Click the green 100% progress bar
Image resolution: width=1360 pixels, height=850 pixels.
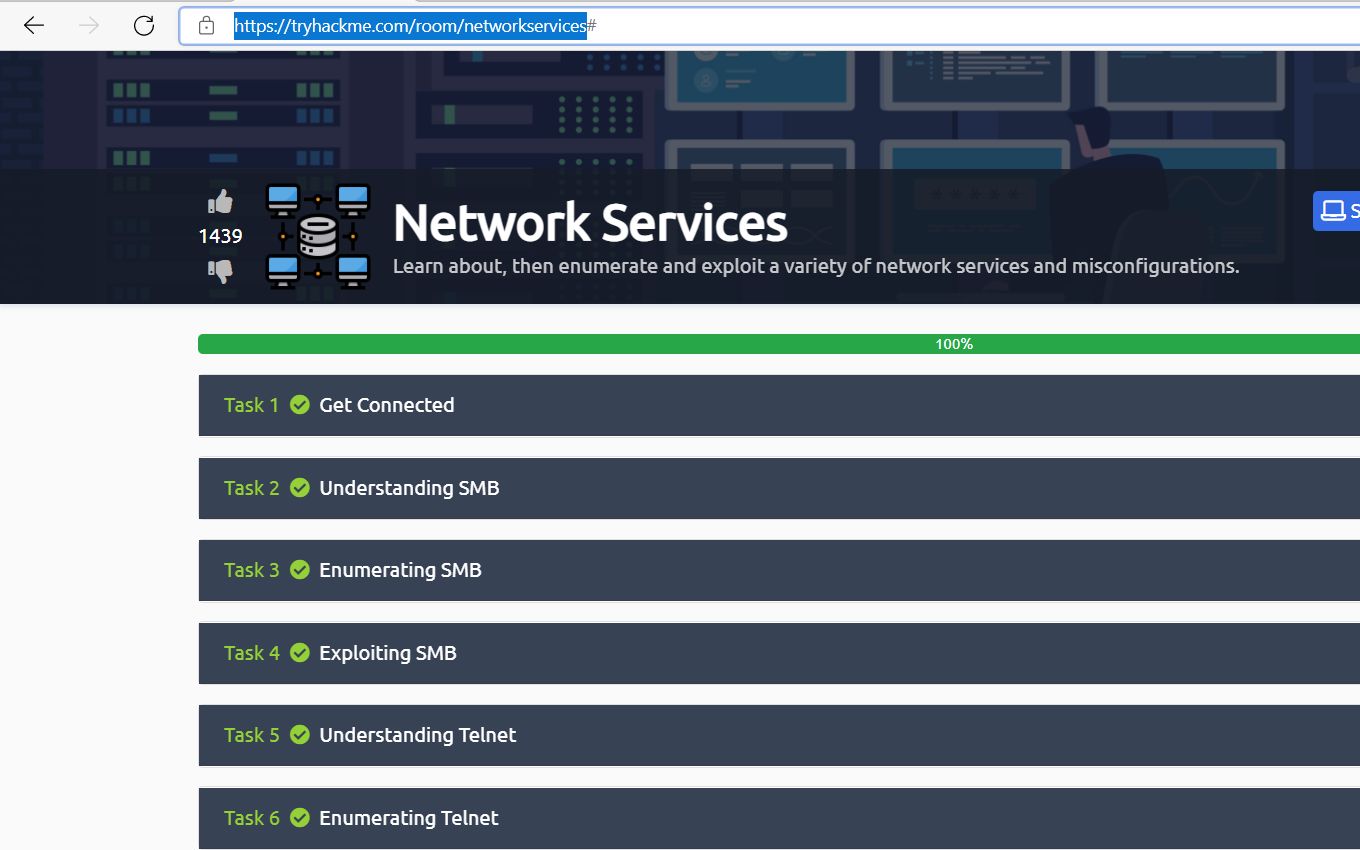pyautogui.click(x=779, y=344)
